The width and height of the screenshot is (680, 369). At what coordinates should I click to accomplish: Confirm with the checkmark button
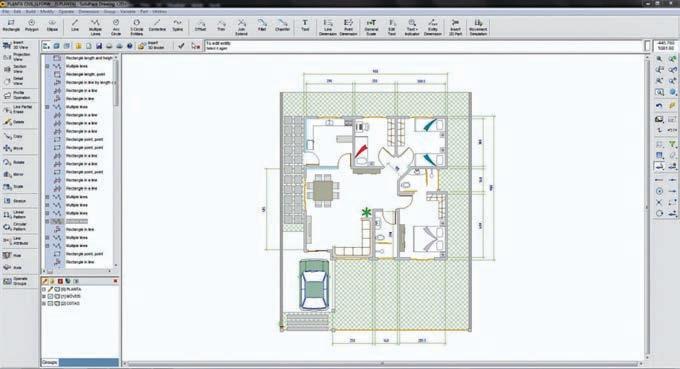click(181, 46)
